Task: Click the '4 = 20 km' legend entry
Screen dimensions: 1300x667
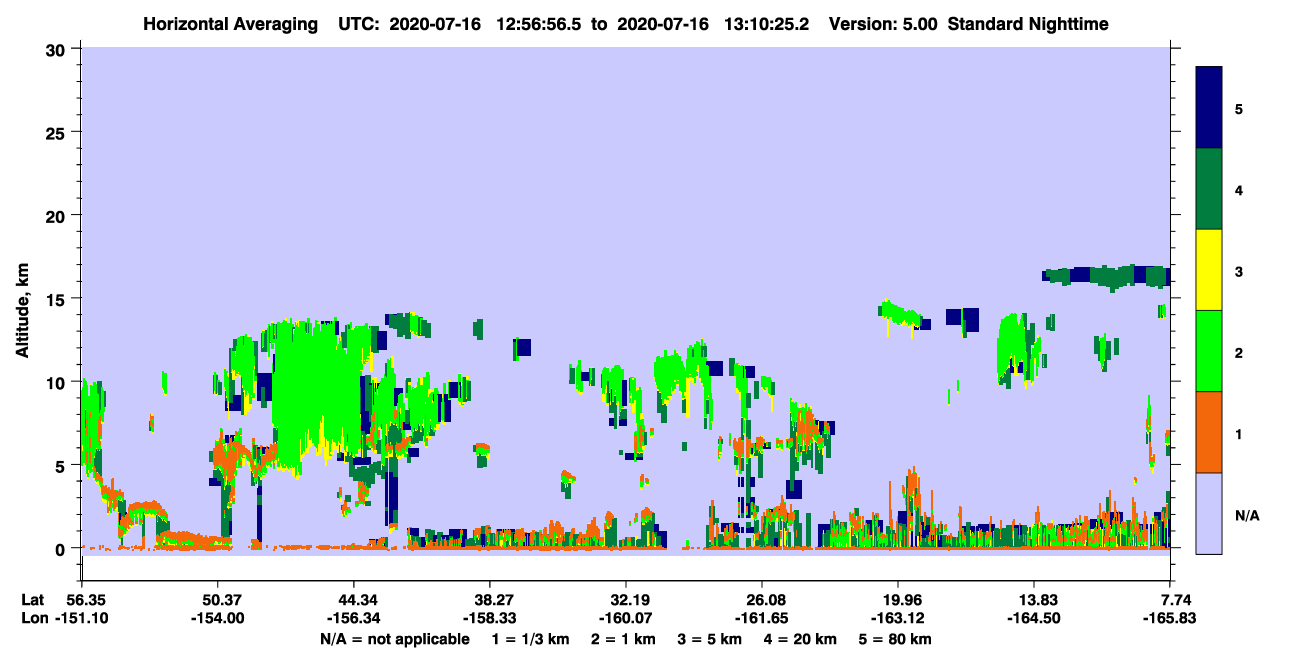Action: tap(802, 639)
